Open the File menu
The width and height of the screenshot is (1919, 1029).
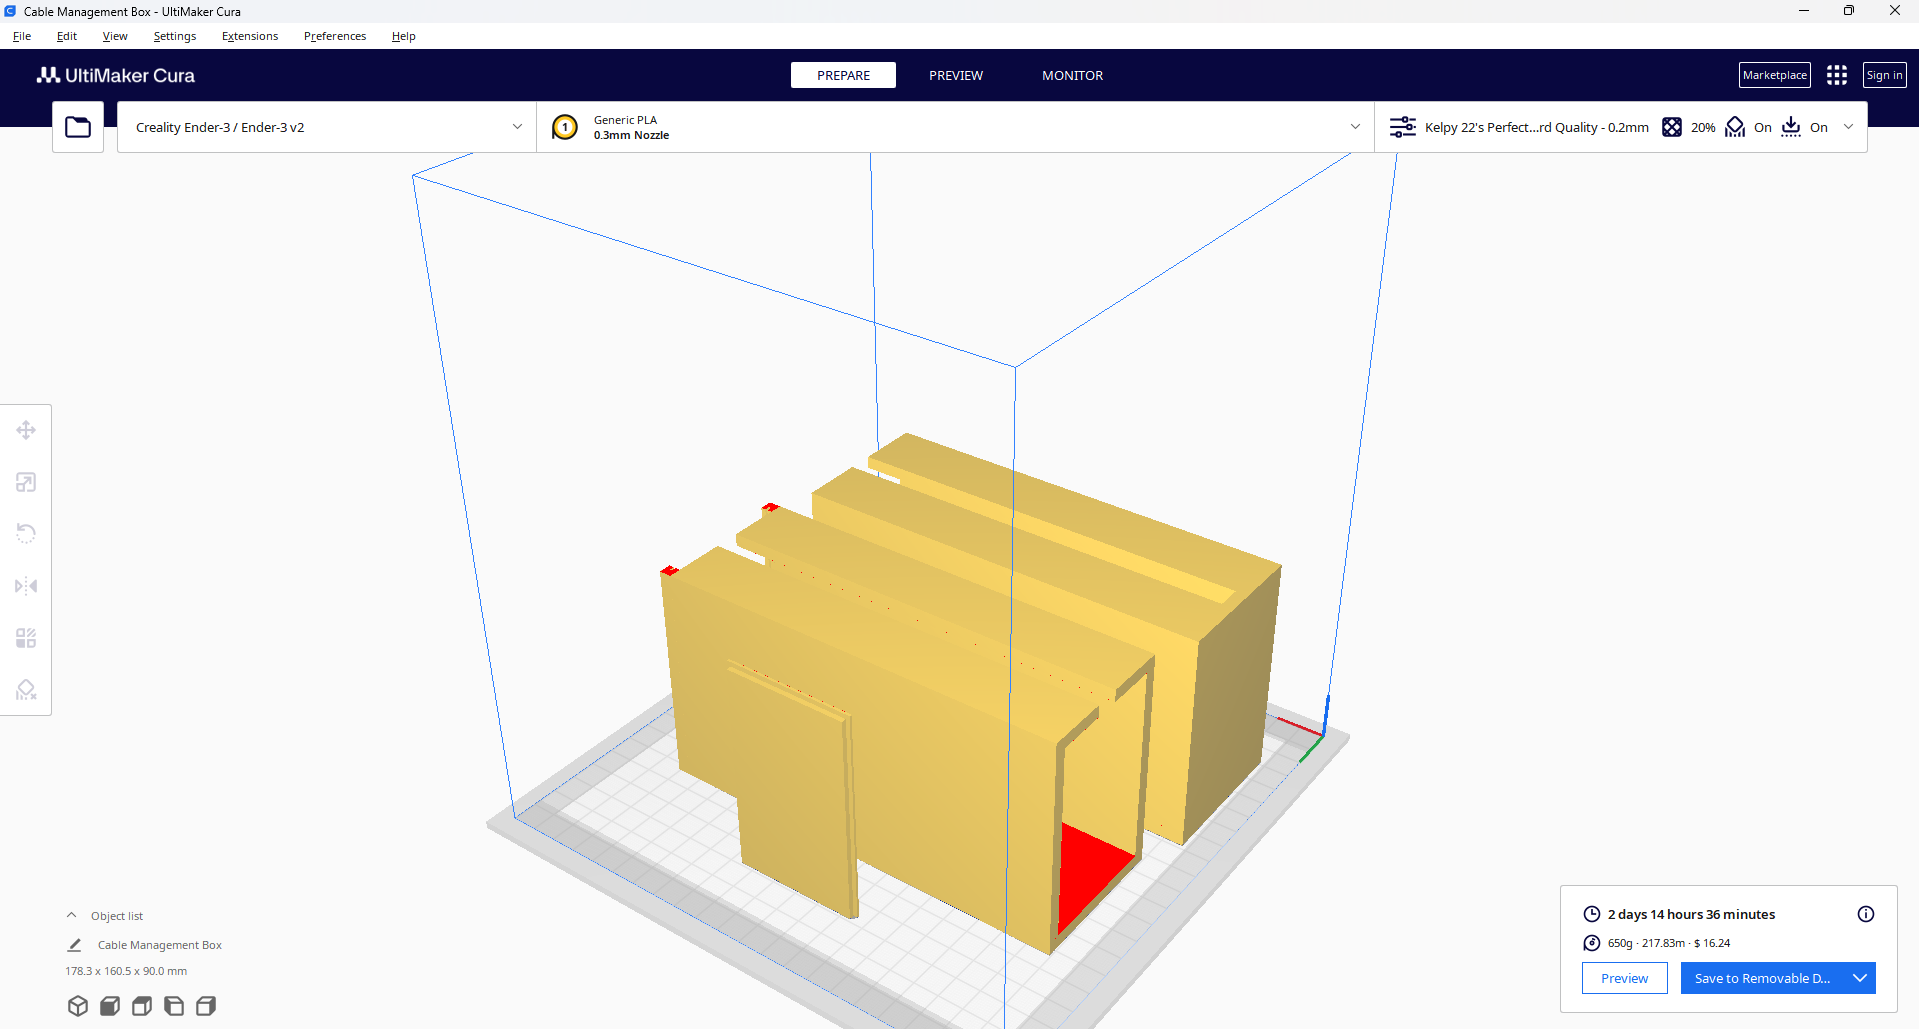pos(22,36)
